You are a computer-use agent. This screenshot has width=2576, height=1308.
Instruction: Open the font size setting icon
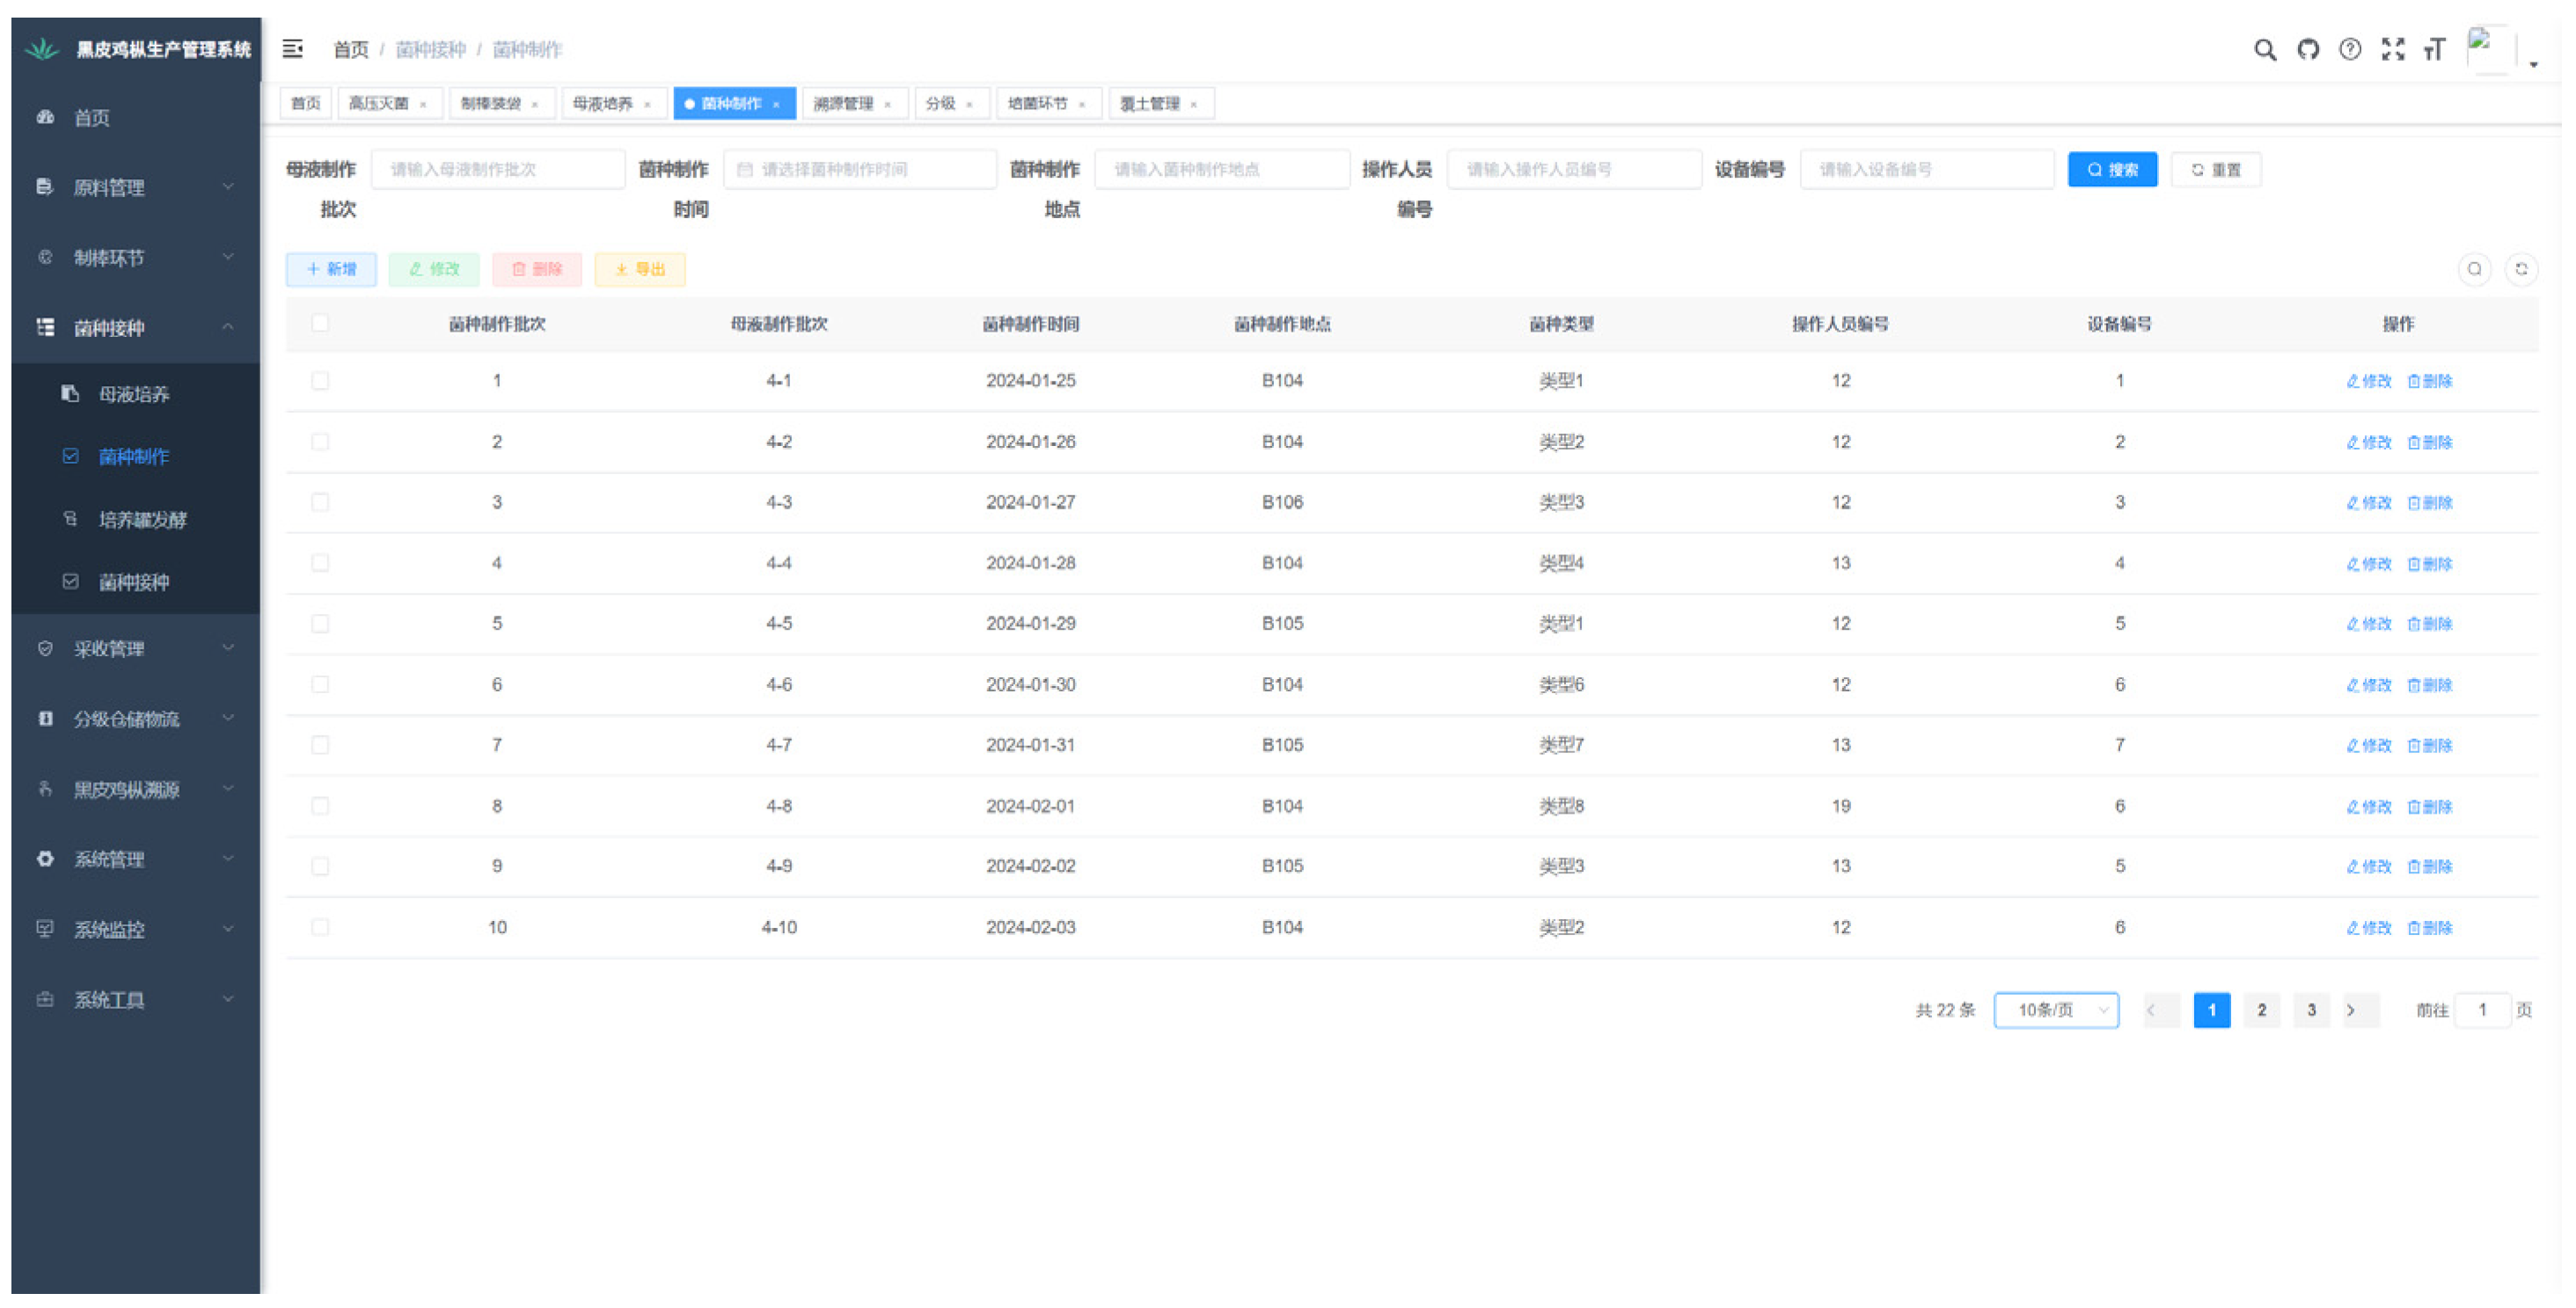(2434, 50)
